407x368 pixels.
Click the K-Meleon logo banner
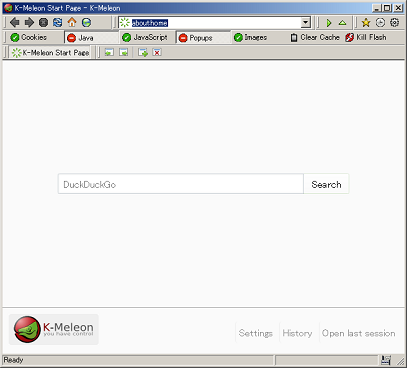click(x=54, y=329)
